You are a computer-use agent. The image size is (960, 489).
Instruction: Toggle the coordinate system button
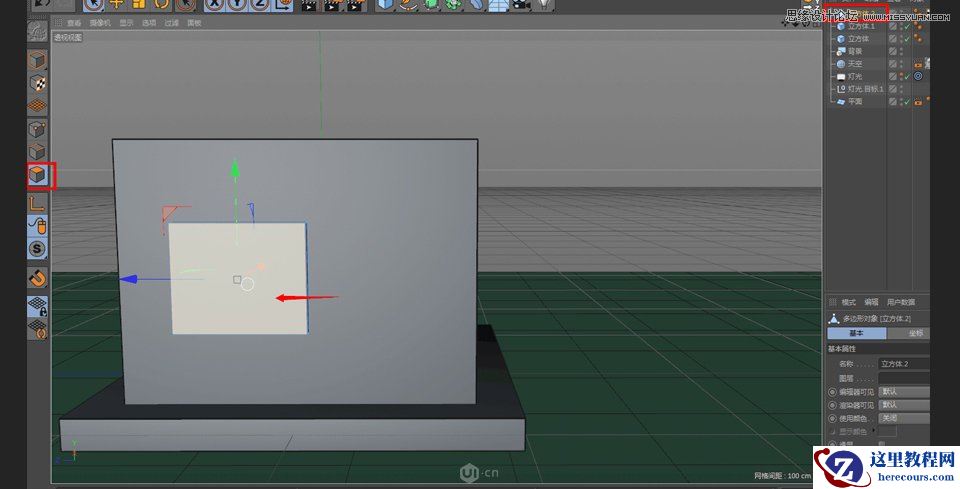click(283, 5)
